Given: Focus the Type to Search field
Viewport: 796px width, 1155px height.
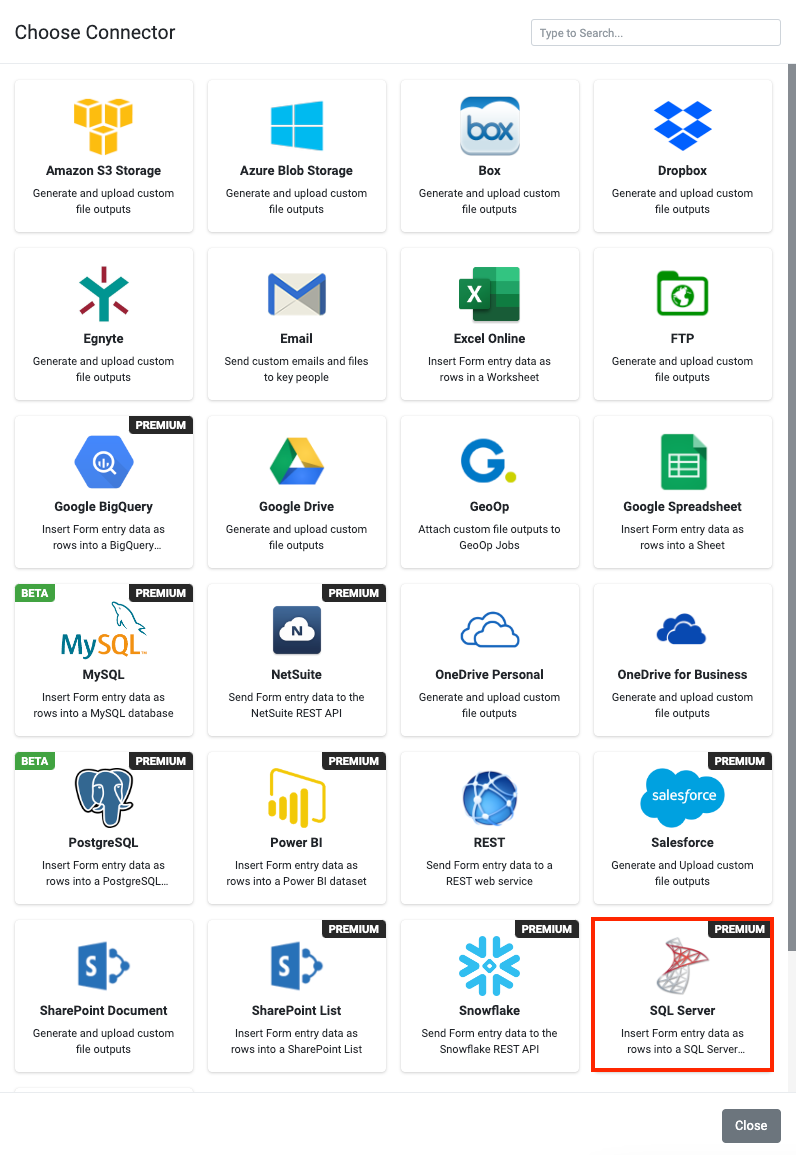Looking at the screenshot, I should [656, 32].
